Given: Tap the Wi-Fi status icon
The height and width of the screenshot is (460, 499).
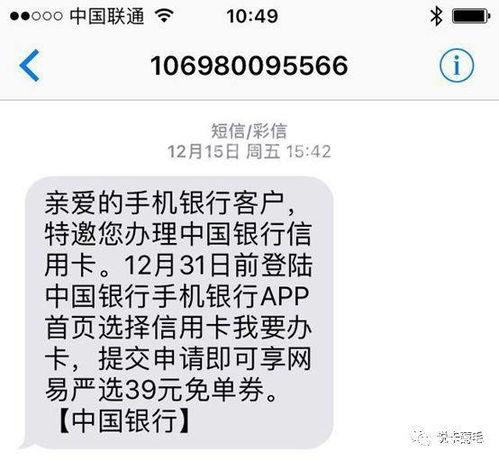Looking at the screenshot, I should (x=164, y=16).
